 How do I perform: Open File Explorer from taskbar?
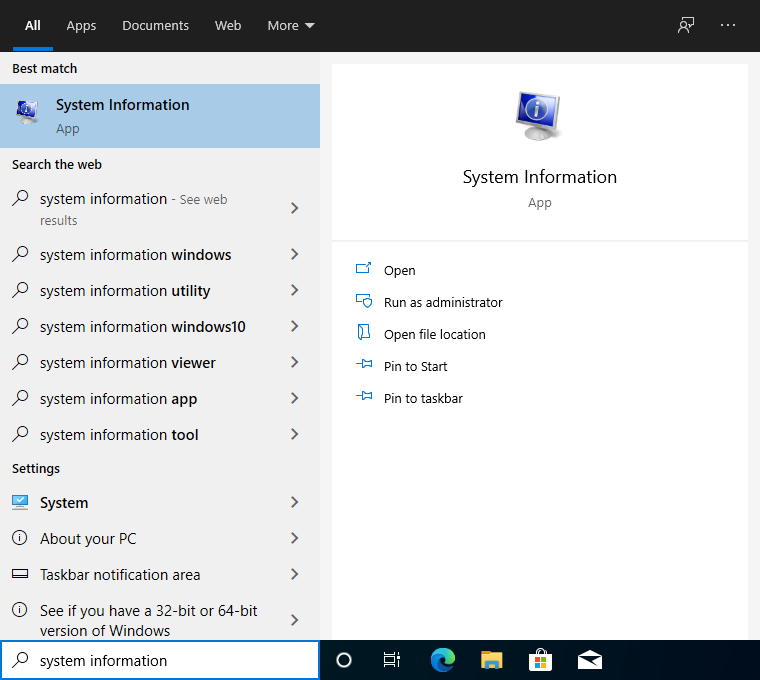click(491, 660)
